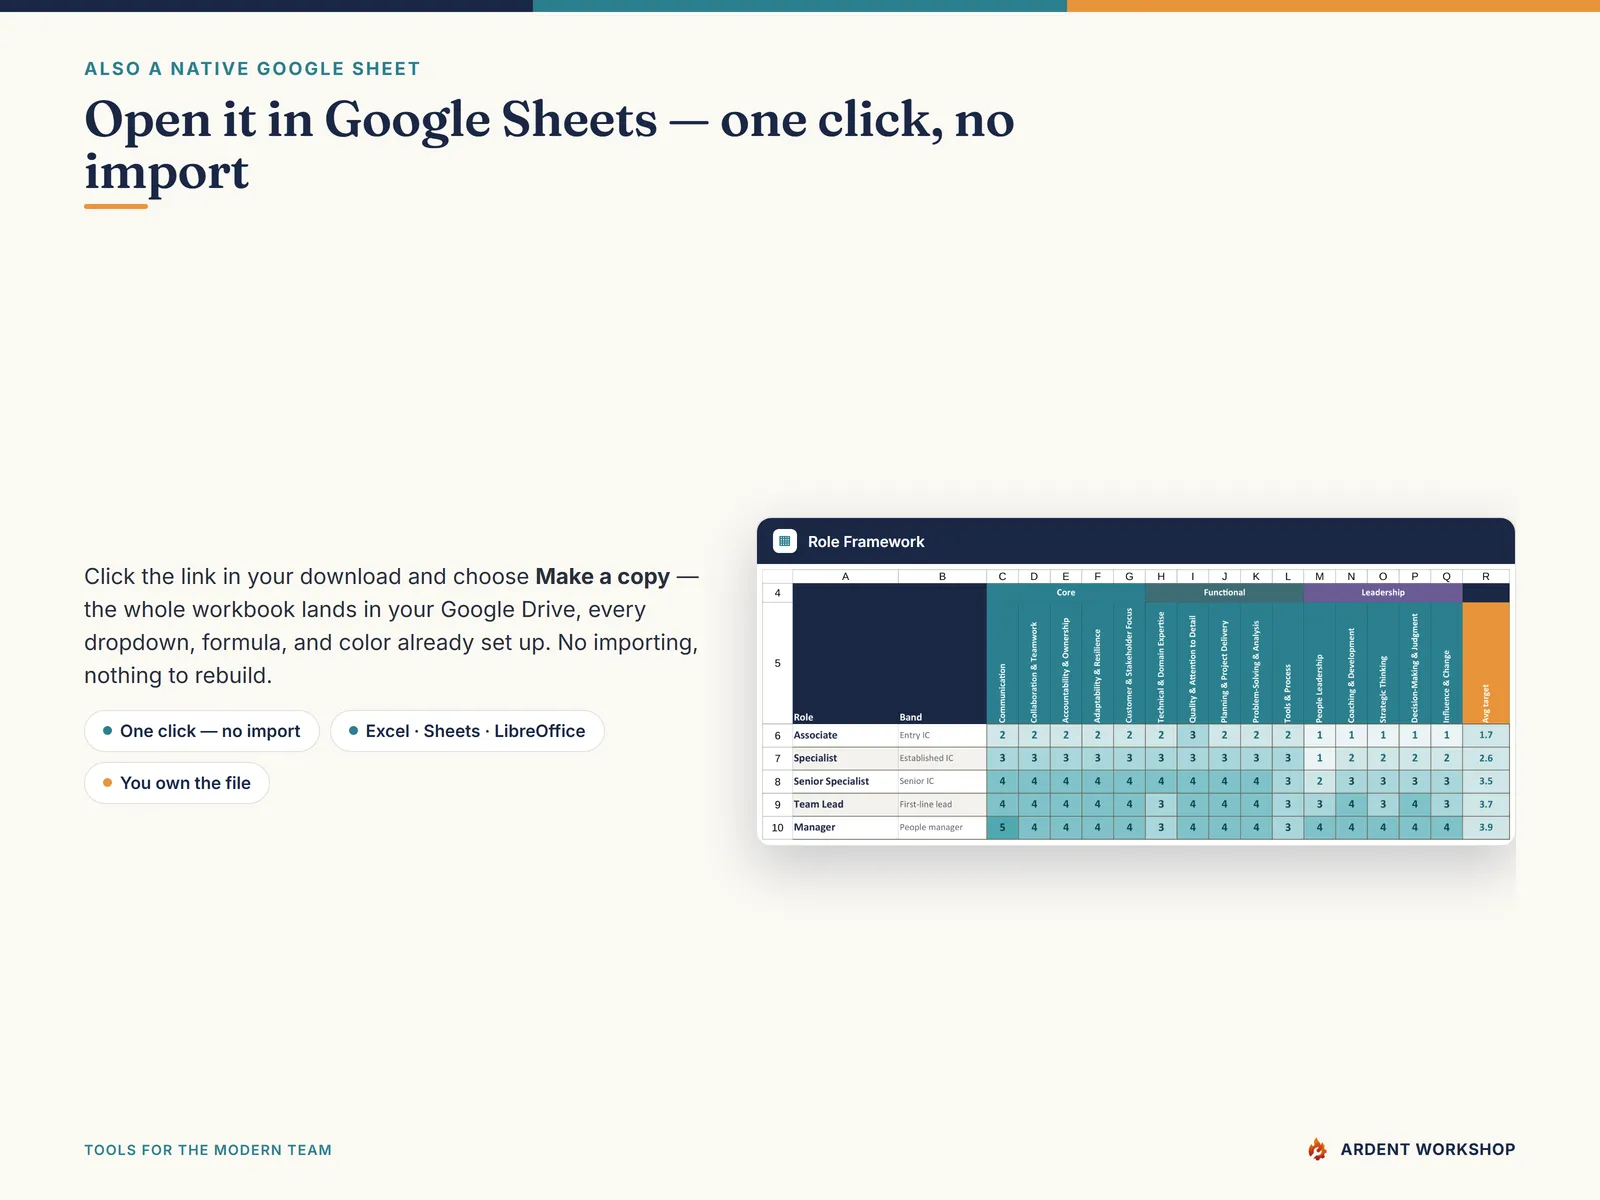Select the 'Excel · Sheets · LibreOffice' pill
Image resolution: width=1600 pixels, height=1200 pixels.
[x=467, y=731]
